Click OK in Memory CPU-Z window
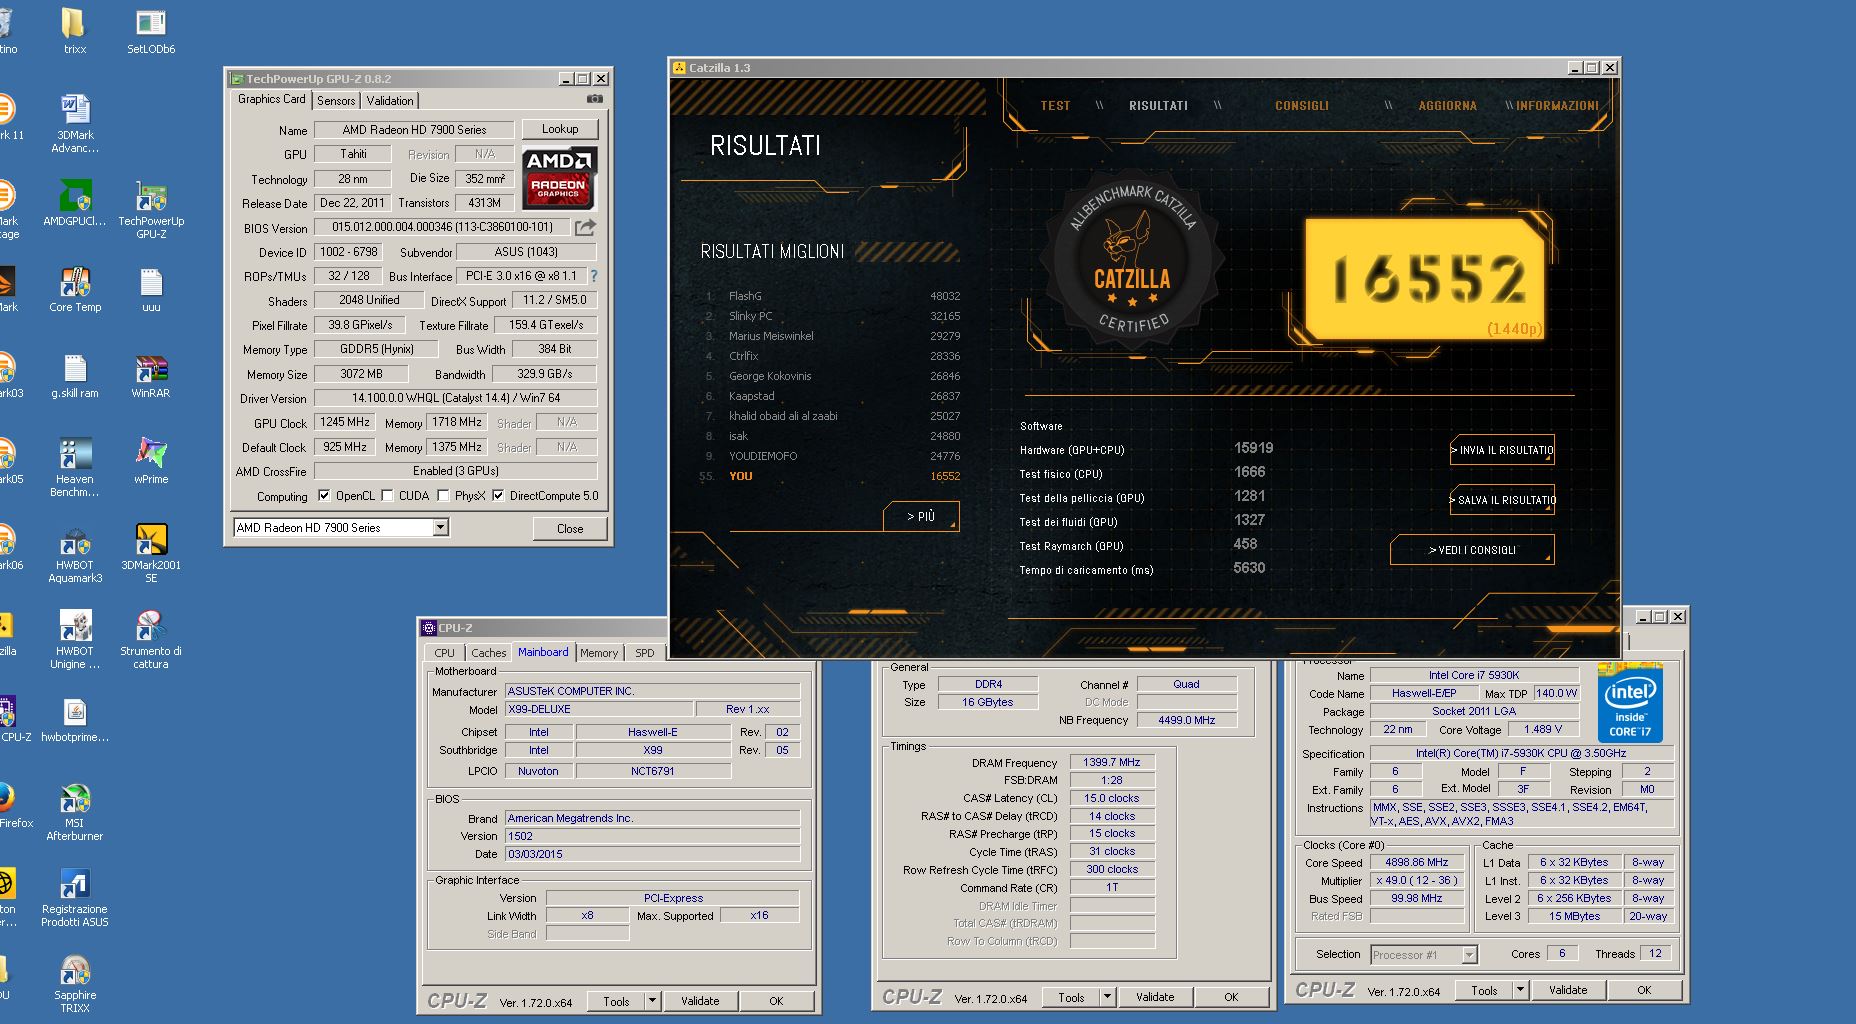This screenshot has height=1024, width=1856. [x=1231, y=997]
